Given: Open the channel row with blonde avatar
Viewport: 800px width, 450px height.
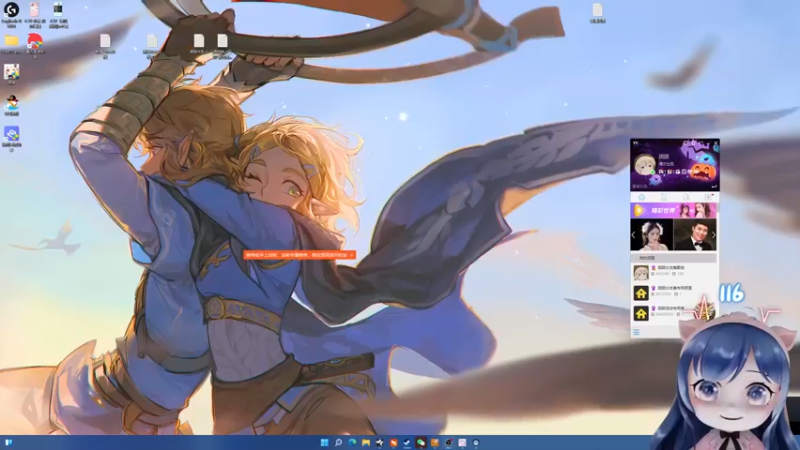Looking at the screenshot, I should pyautogui.click(x=674, y=272).
